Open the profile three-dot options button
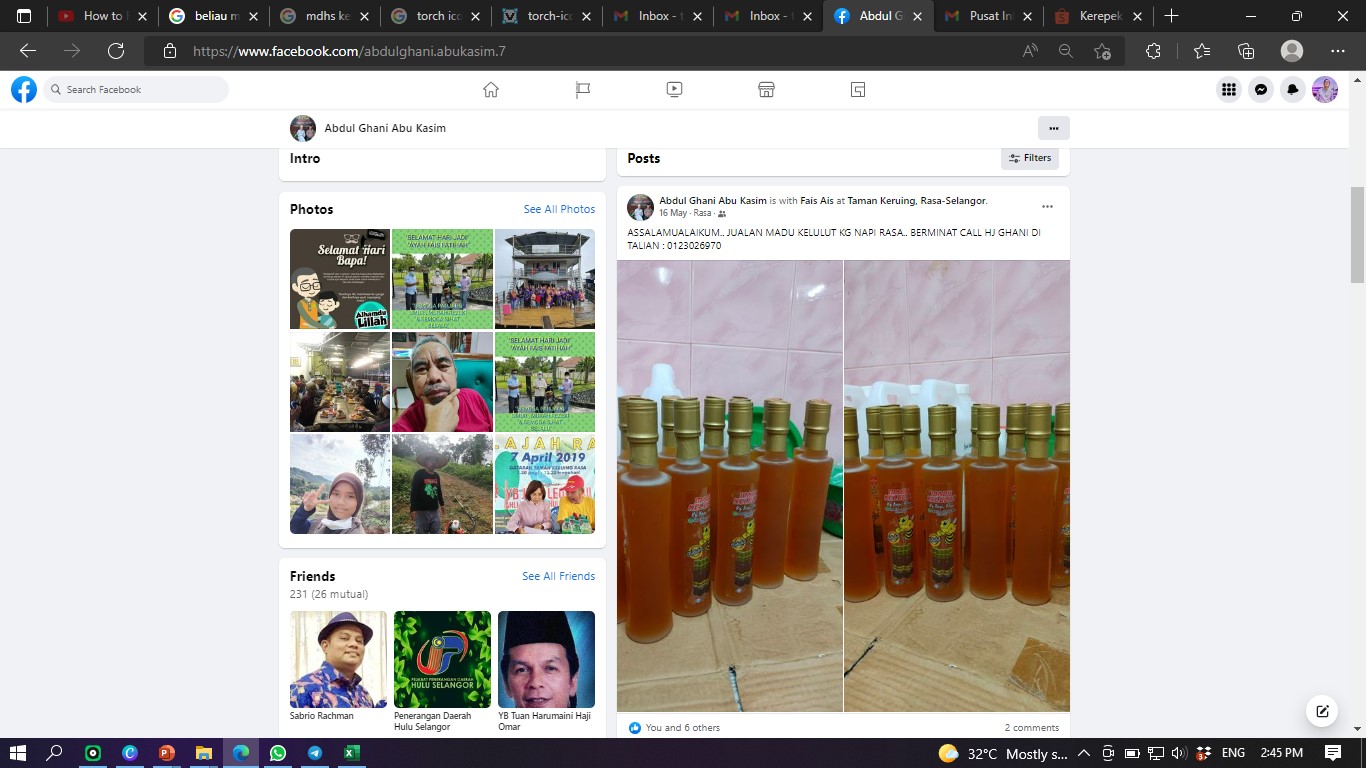 click(x=1053, y=128)
